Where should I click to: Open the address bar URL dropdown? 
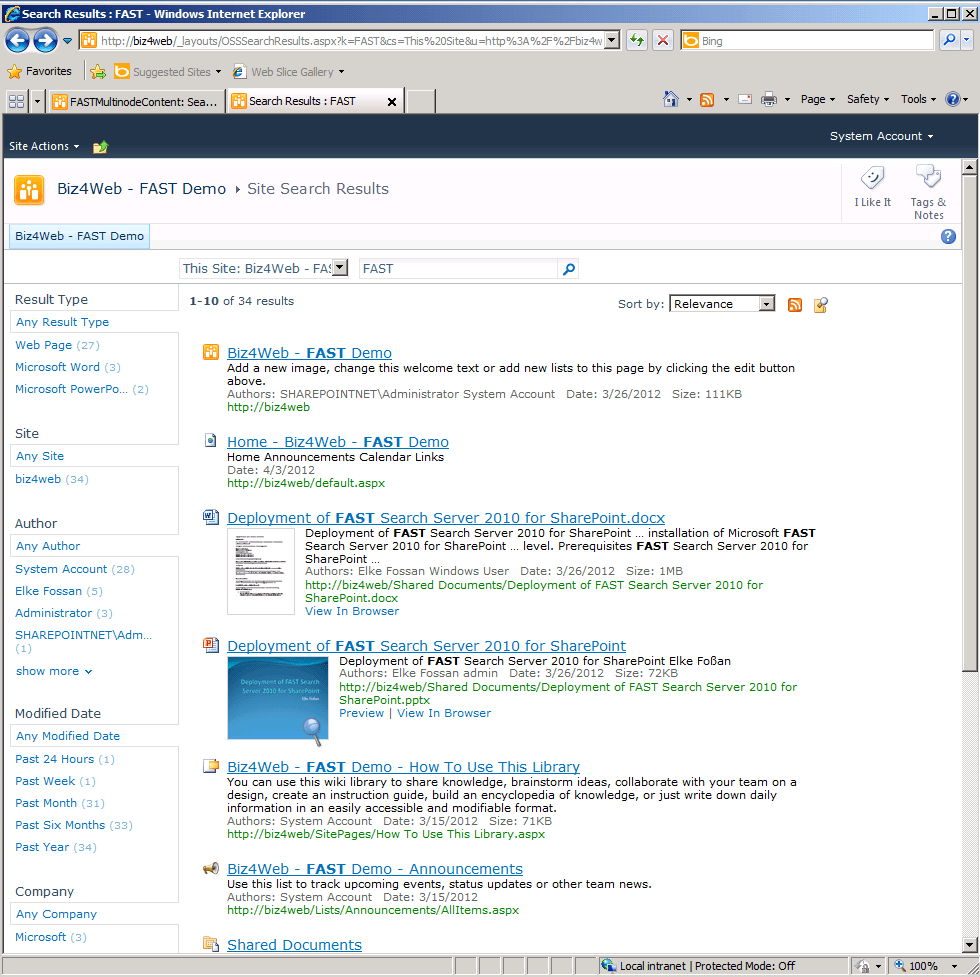(612, 41)
